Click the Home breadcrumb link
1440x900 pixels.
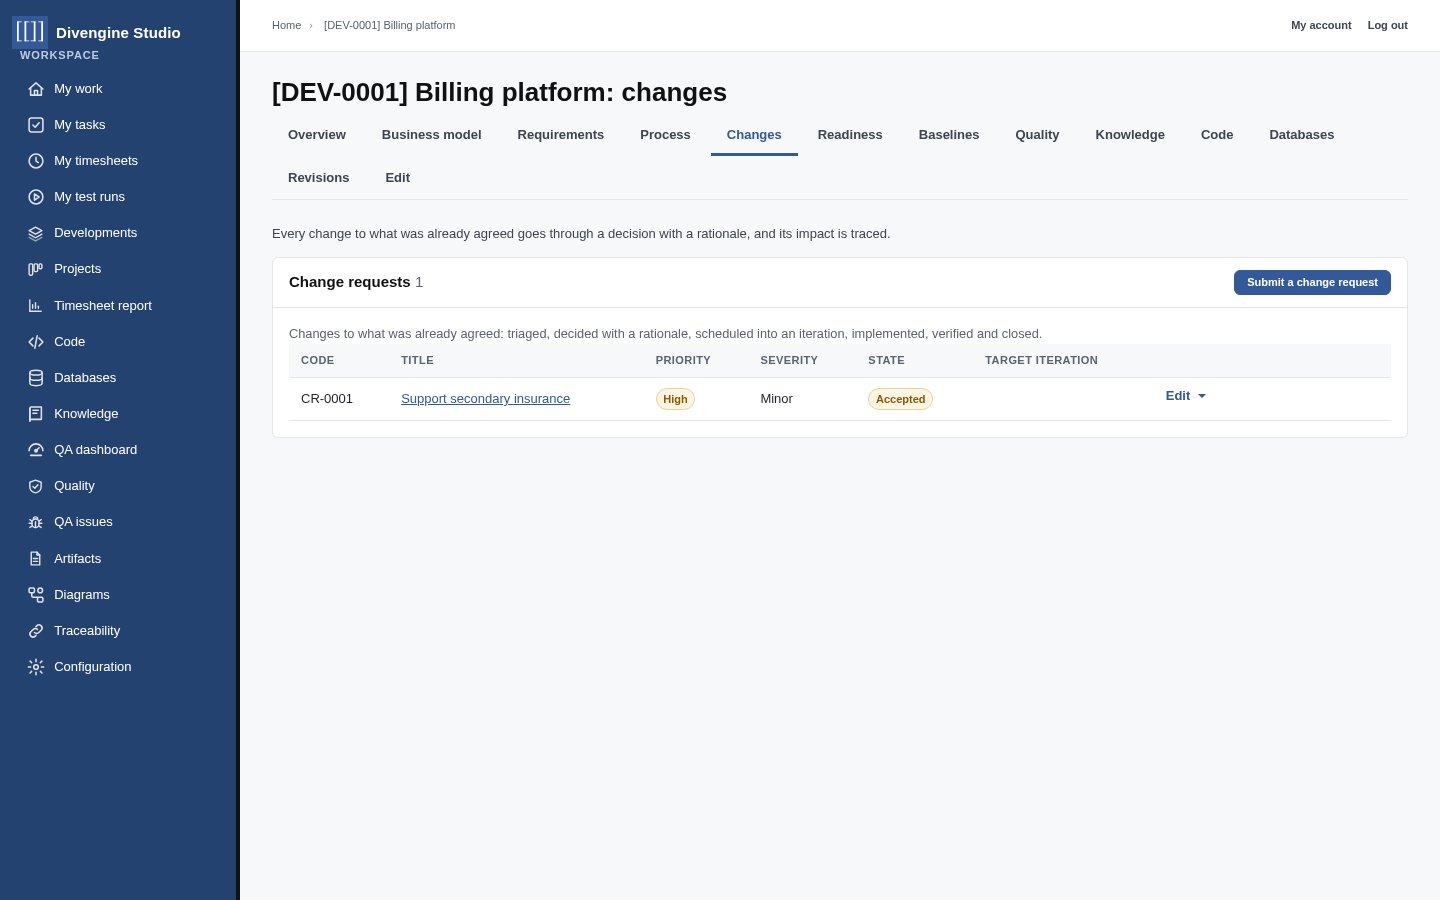click(x=286, y=25)
